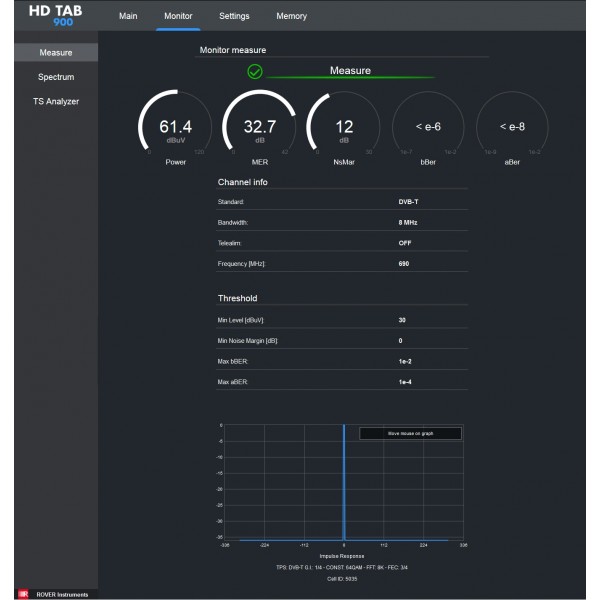Click the Power gauge showing 61.4
The height and width of the screenshot is (600, 600).
coord(175,127)
